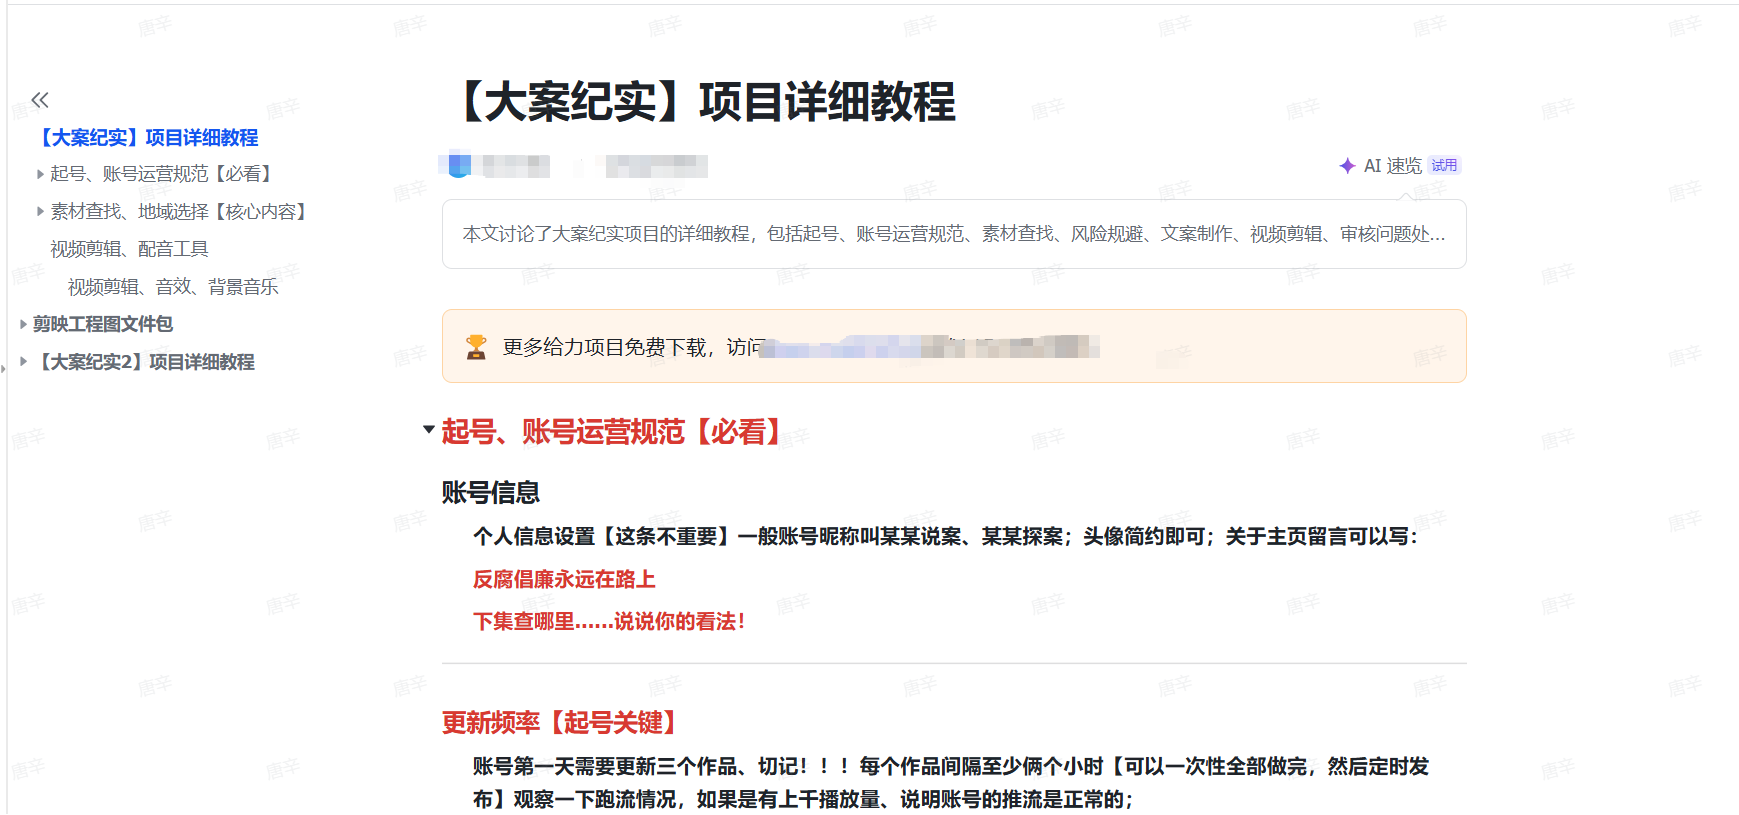
Task: Open the AI 速览 summary button
Action: pyautogui.click(x=1392, y=166)
